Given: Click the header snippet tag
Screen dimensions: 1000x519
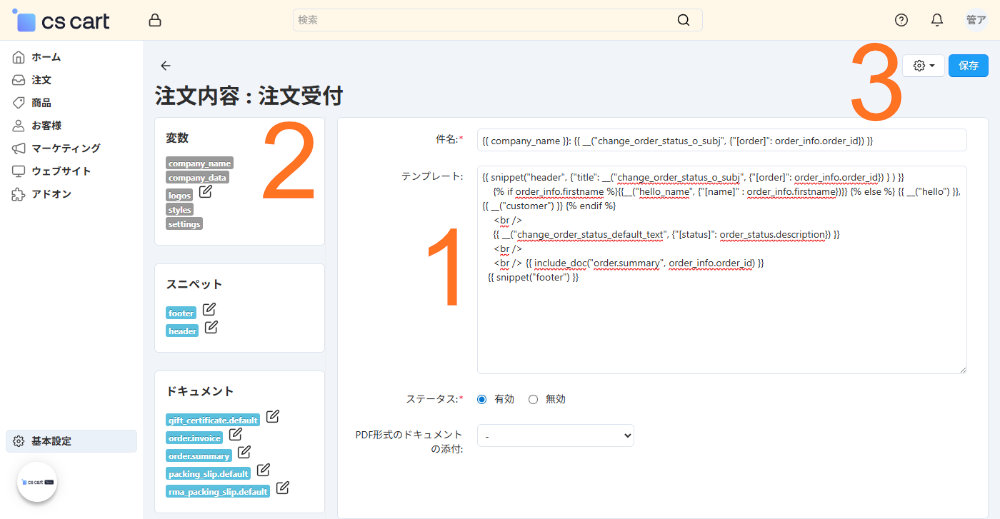Looking at the screenshot, I should [x=182, y=331].
